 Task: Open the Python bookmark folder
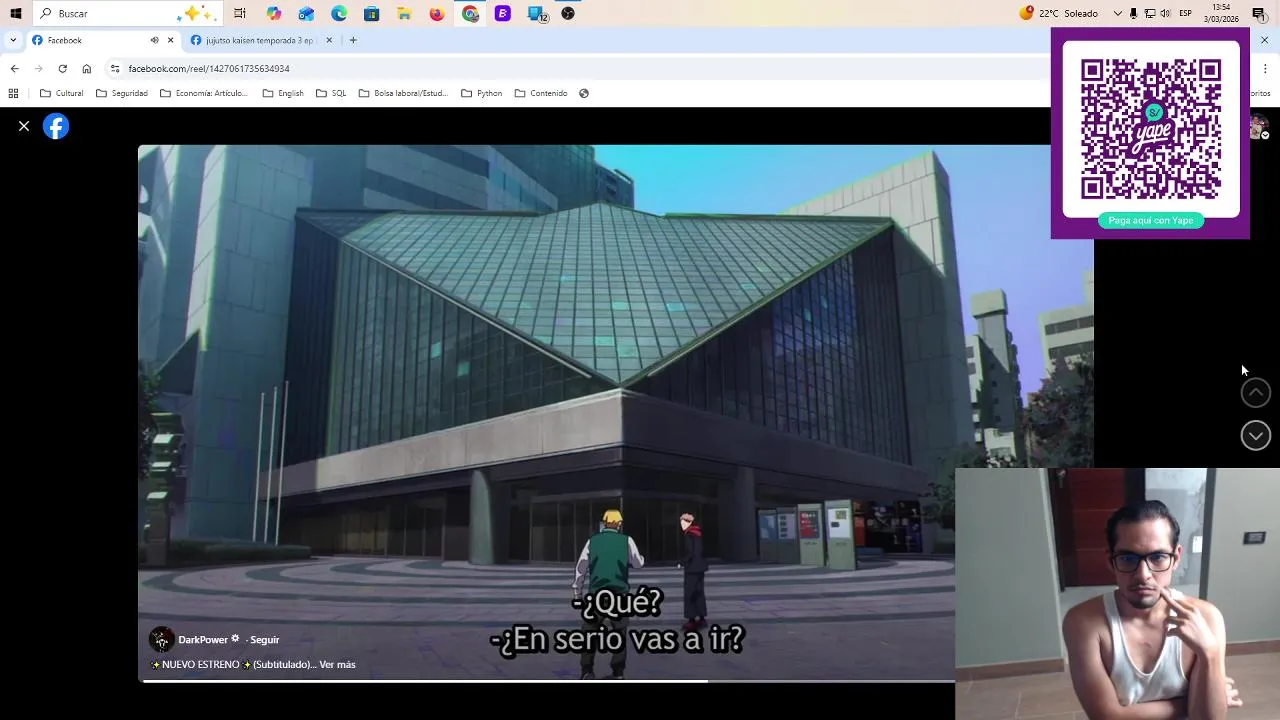(x=482, y=93)
